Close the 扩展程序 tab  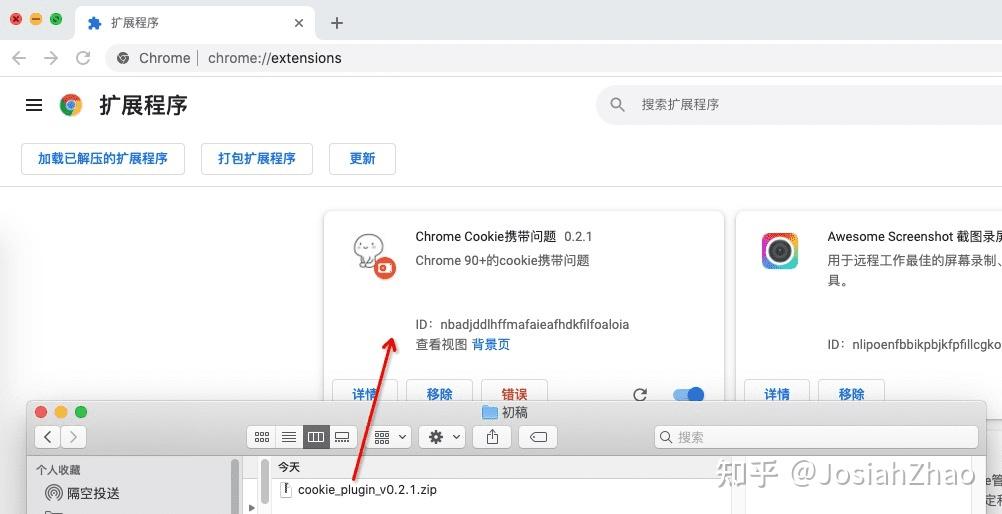click(299, 23)
